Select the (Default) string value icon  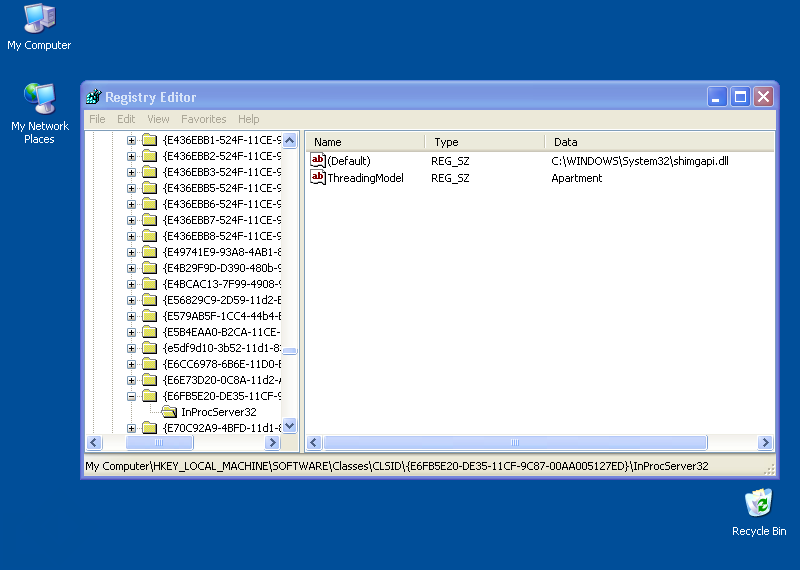(318, 161)
